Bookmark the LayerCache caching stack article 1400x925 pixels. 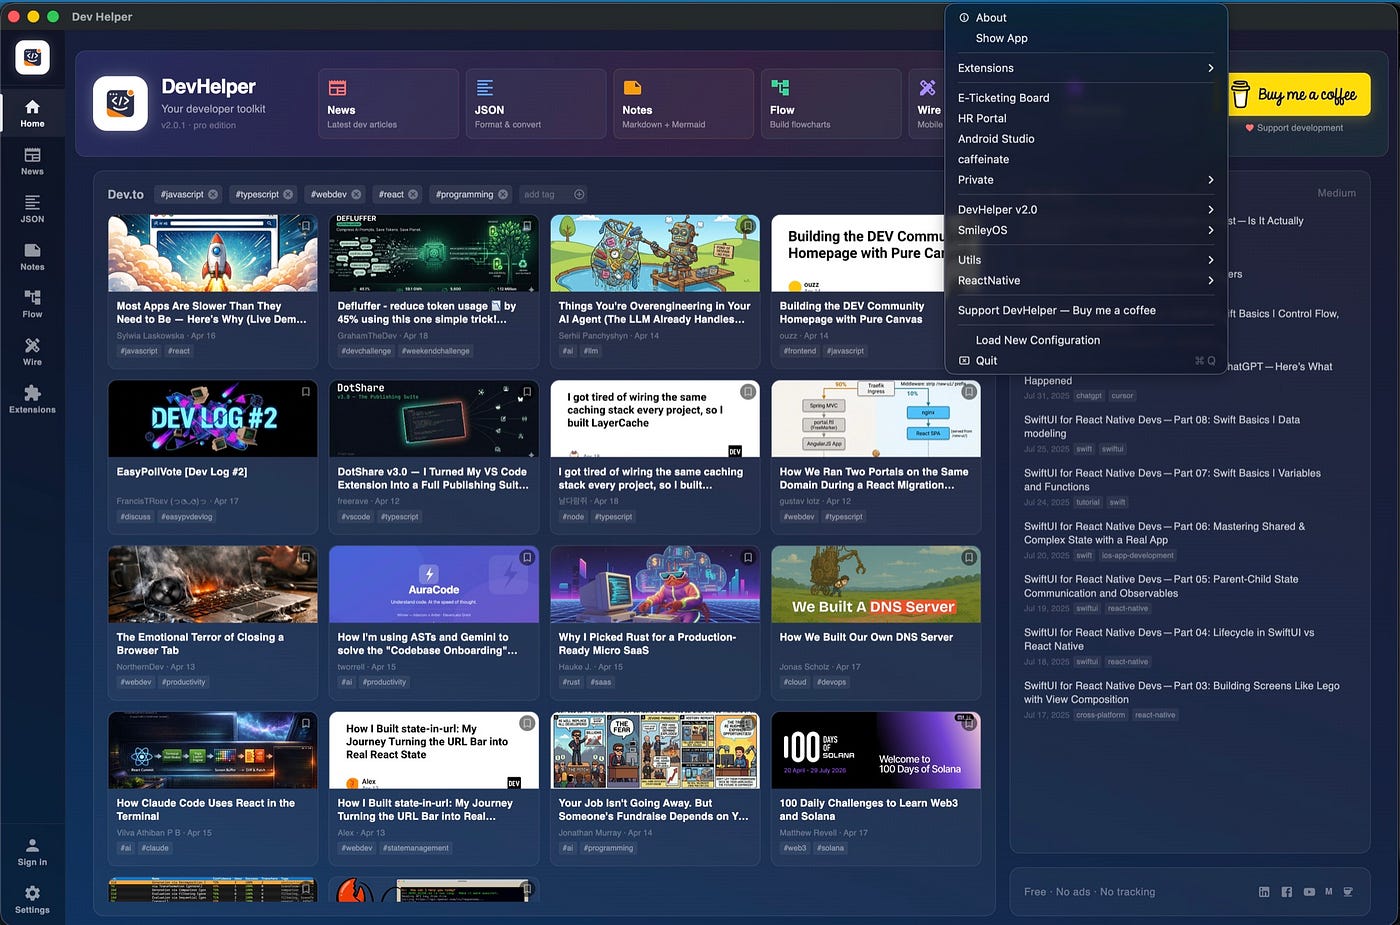(748, 392)
